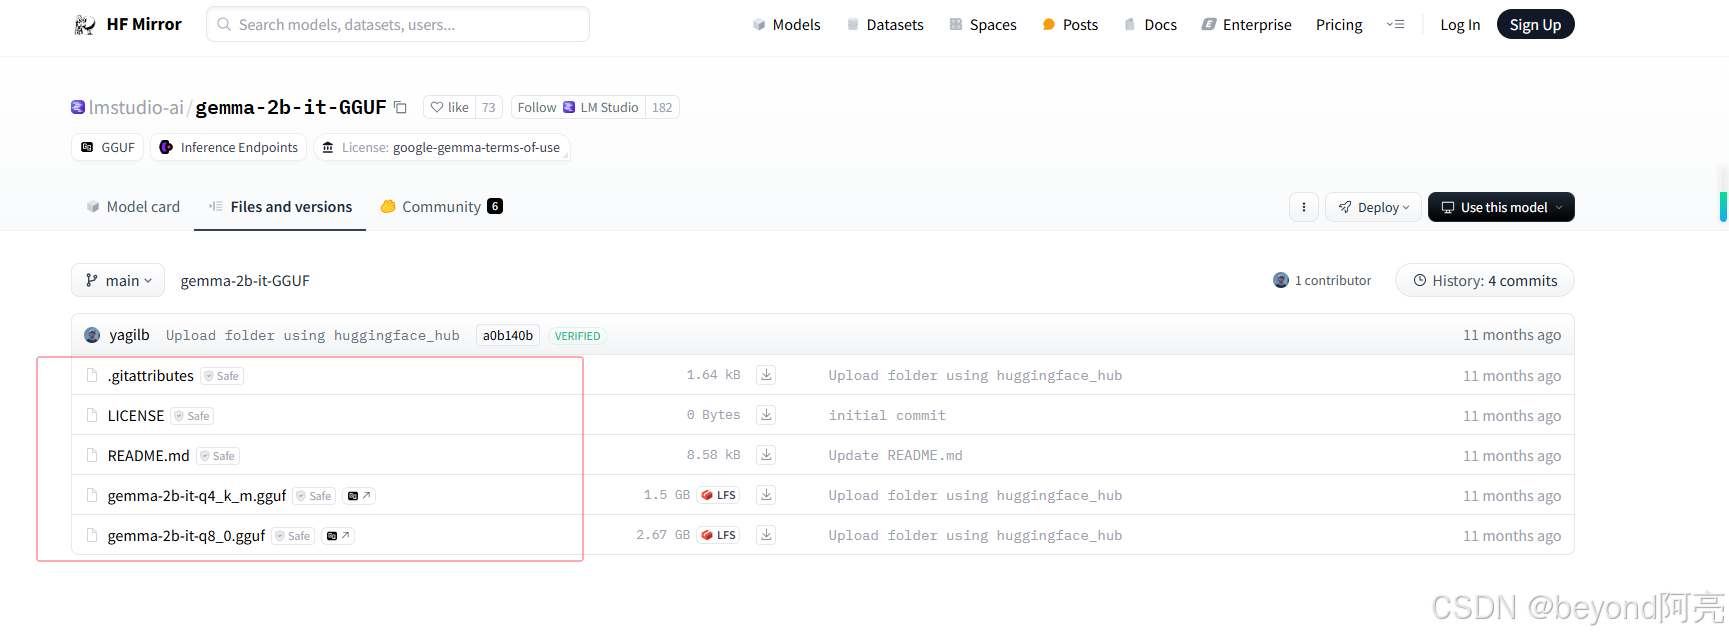Open the Pricing page link
Screen dimensions: 1729x637
point(1339,25)
